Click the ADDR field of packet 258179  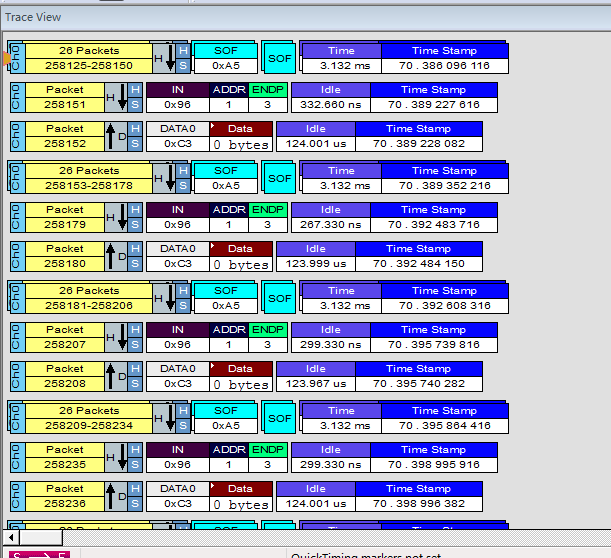(x=228, y=217)
